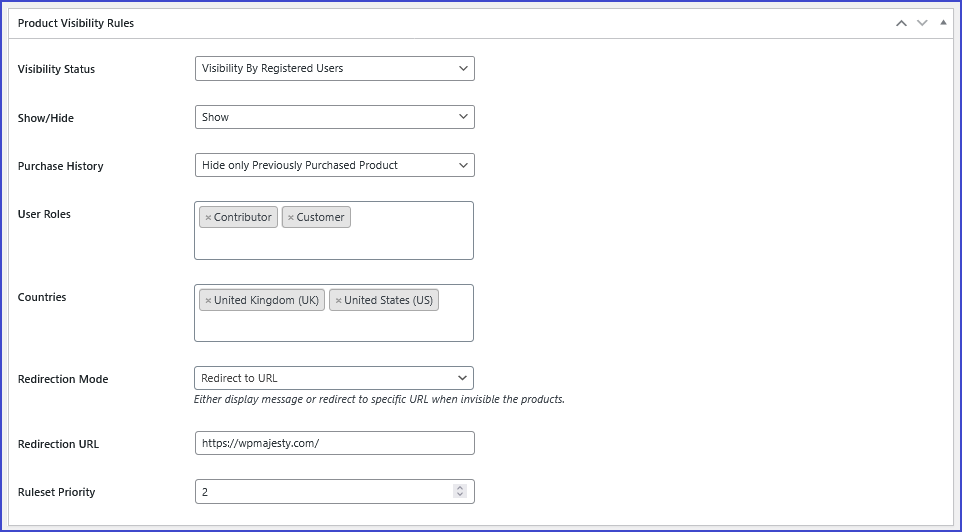962x532 pixels.
Task: Click the Product Visibility Rules heading
Action: [x=76, y=23]
